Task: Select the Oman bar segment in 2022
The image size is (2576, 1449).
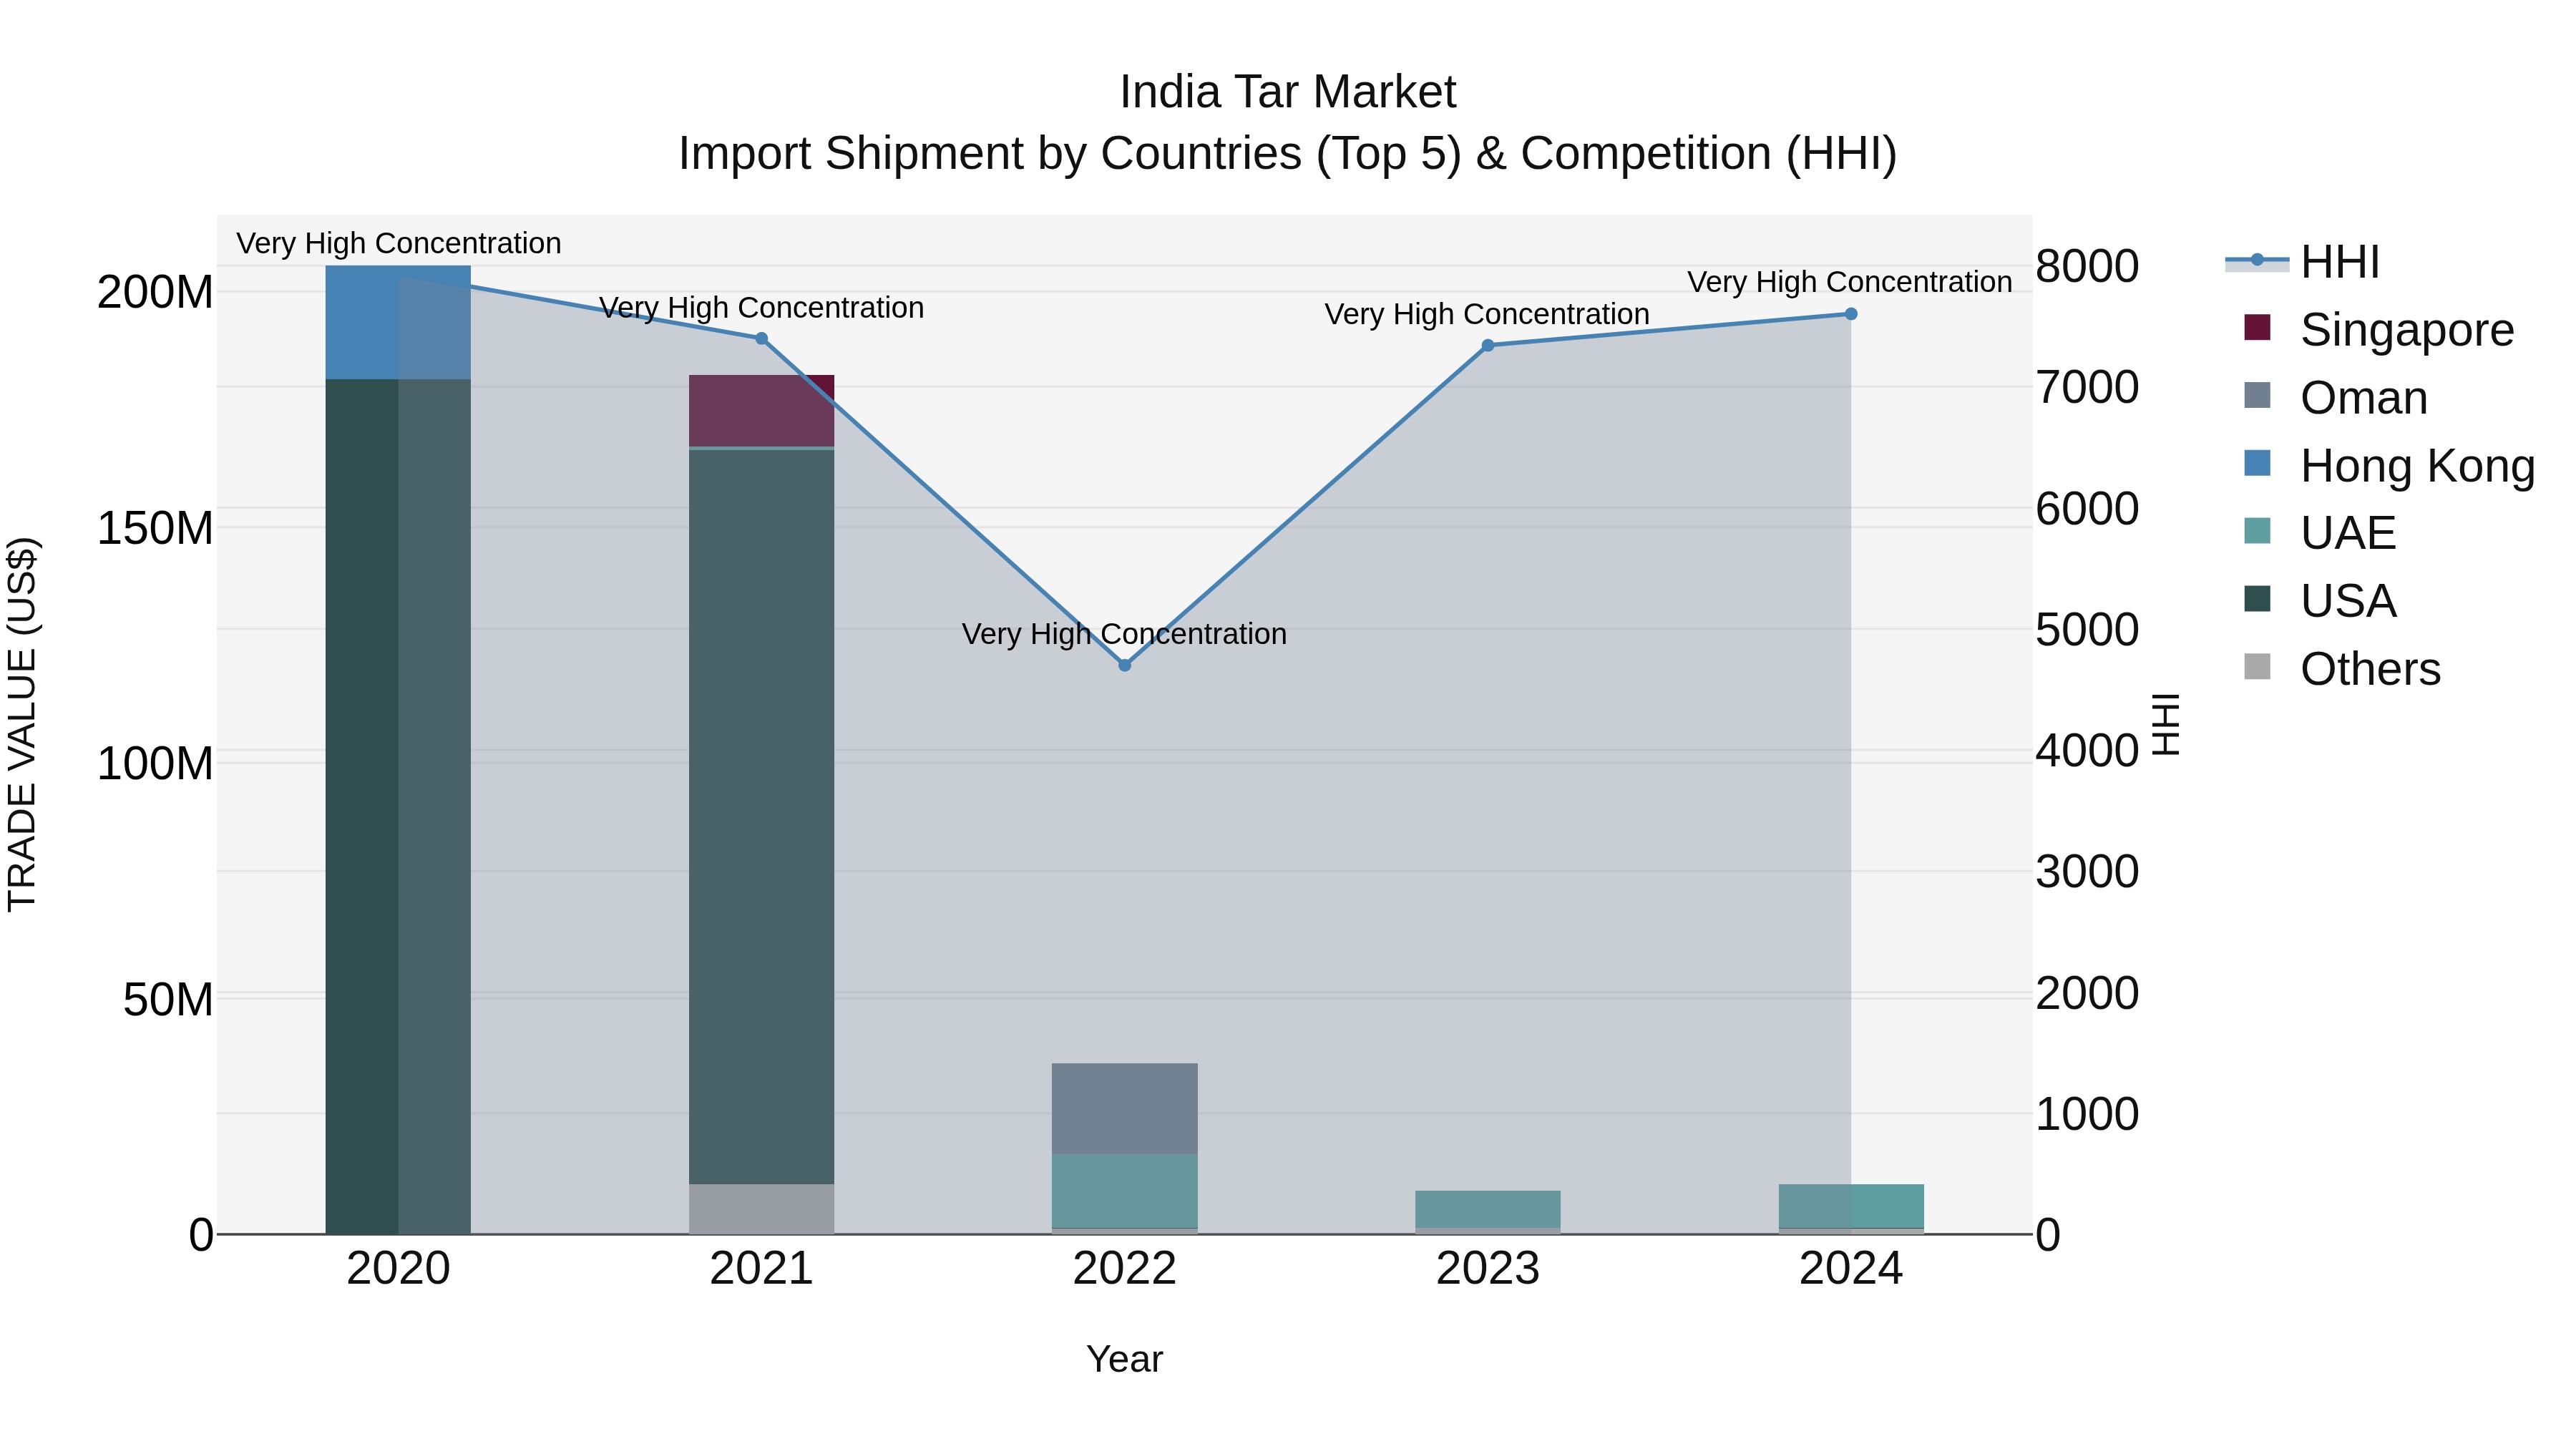Action: (1124, 1109)
